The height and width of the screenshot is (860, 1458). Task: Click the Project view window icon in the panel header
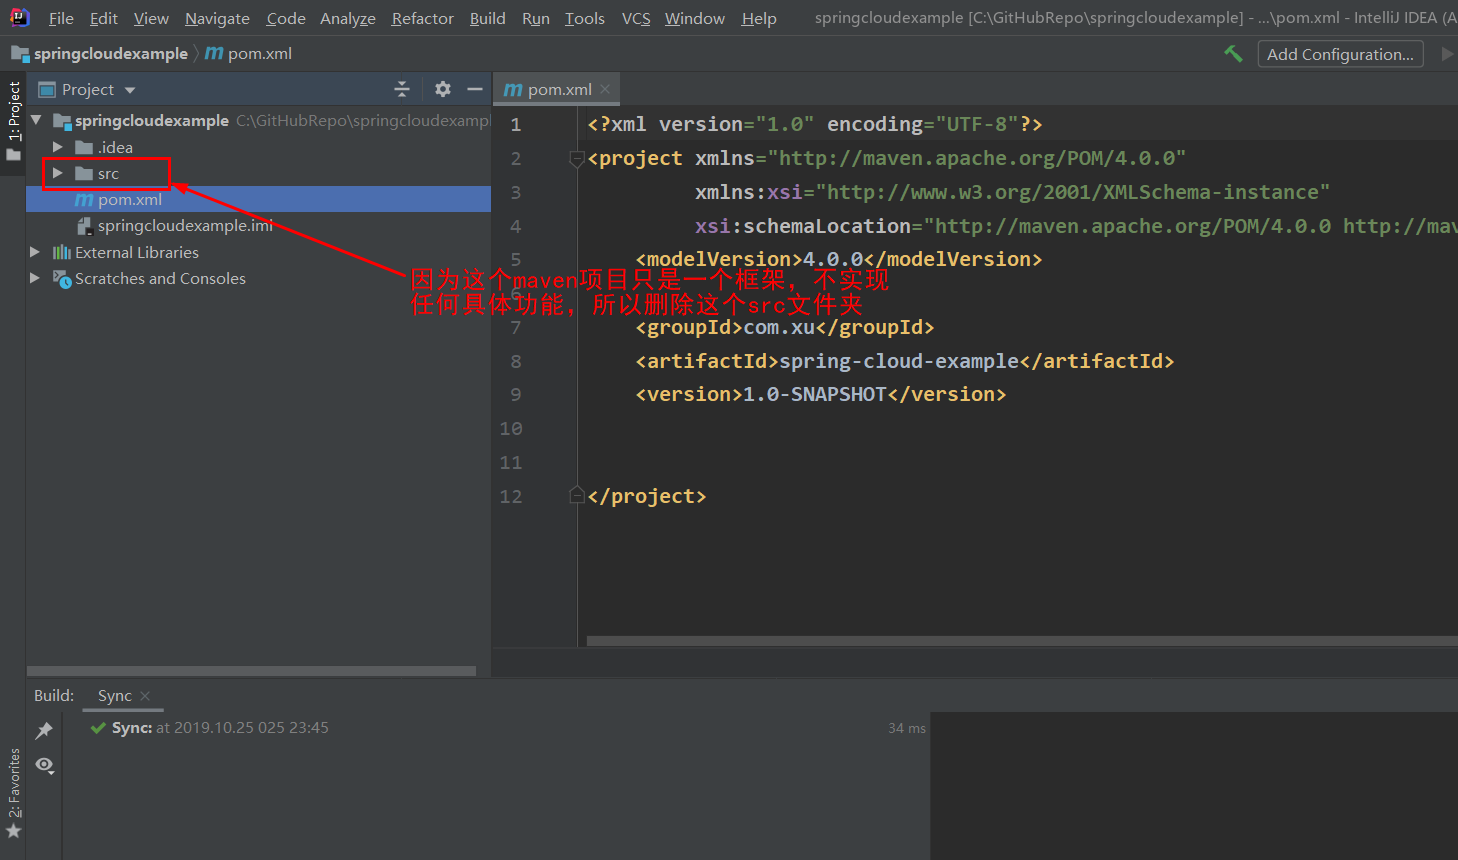pyautogui.click(x=46, y=89)
